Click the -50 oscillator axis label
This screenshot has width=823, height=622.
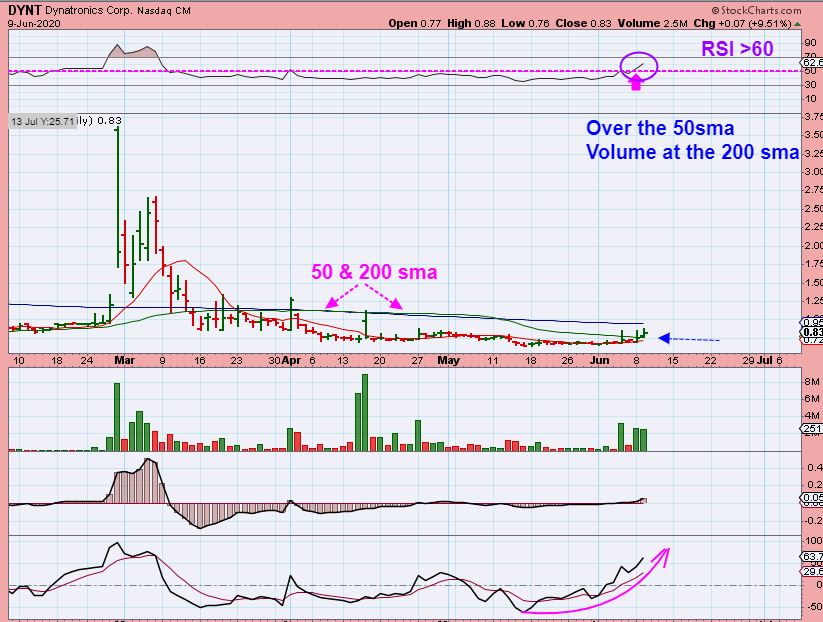pos(813,606)
